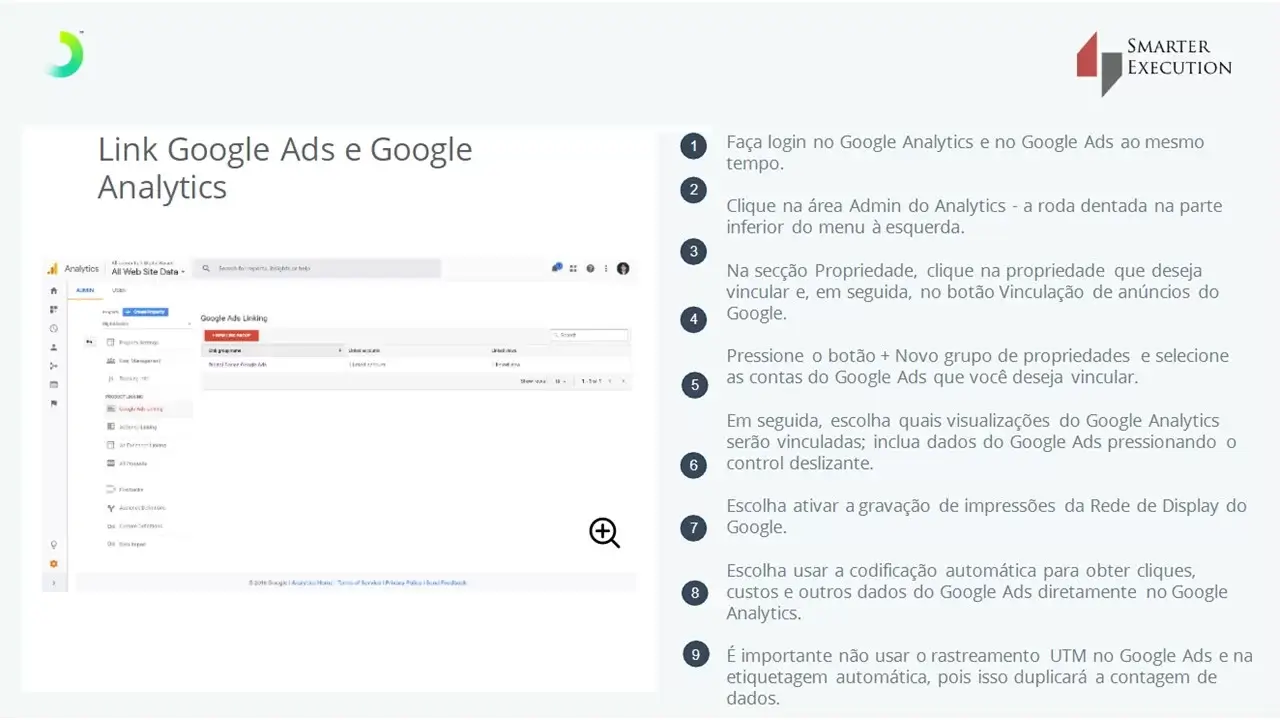The width and height of the screenshot is (1280, 720).
Task: Open the Audience person sidebar icon
Action: 54,347
